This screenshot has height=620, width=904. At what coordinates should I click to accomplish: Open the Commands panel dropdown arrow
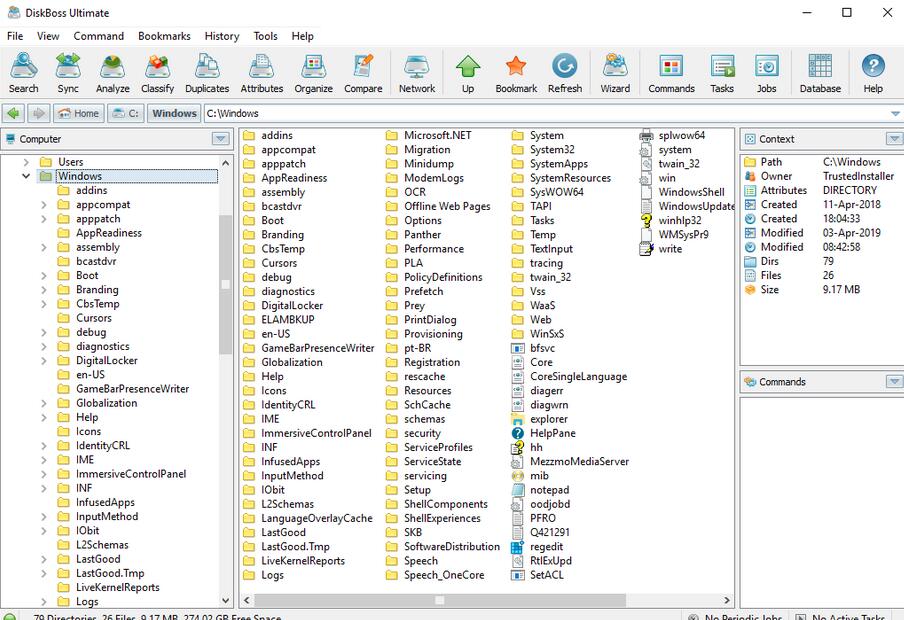pyautogui.click(x=894, y=382)
